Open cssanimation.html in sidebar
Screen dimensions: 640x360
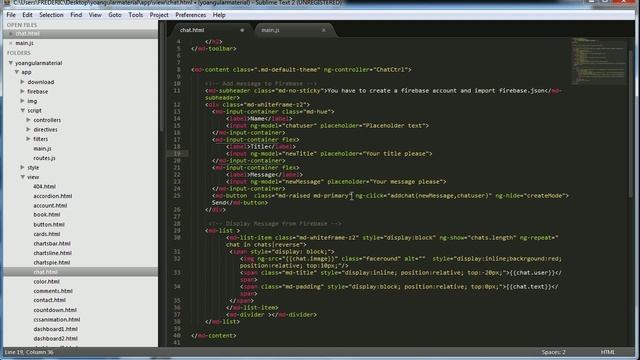click(57, 320)
